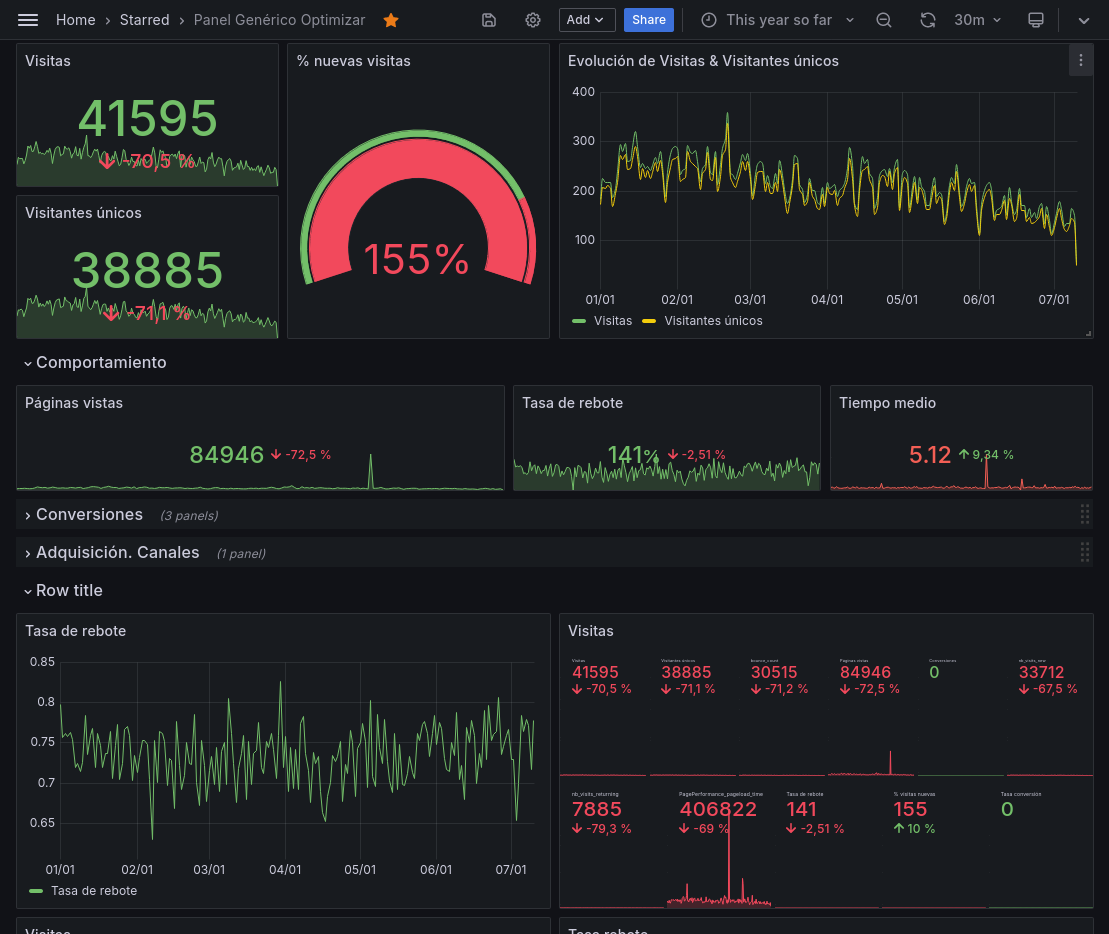Unstar this dashboard with the star icon
Screen dimensions: 1109x934
coord(391,20)
